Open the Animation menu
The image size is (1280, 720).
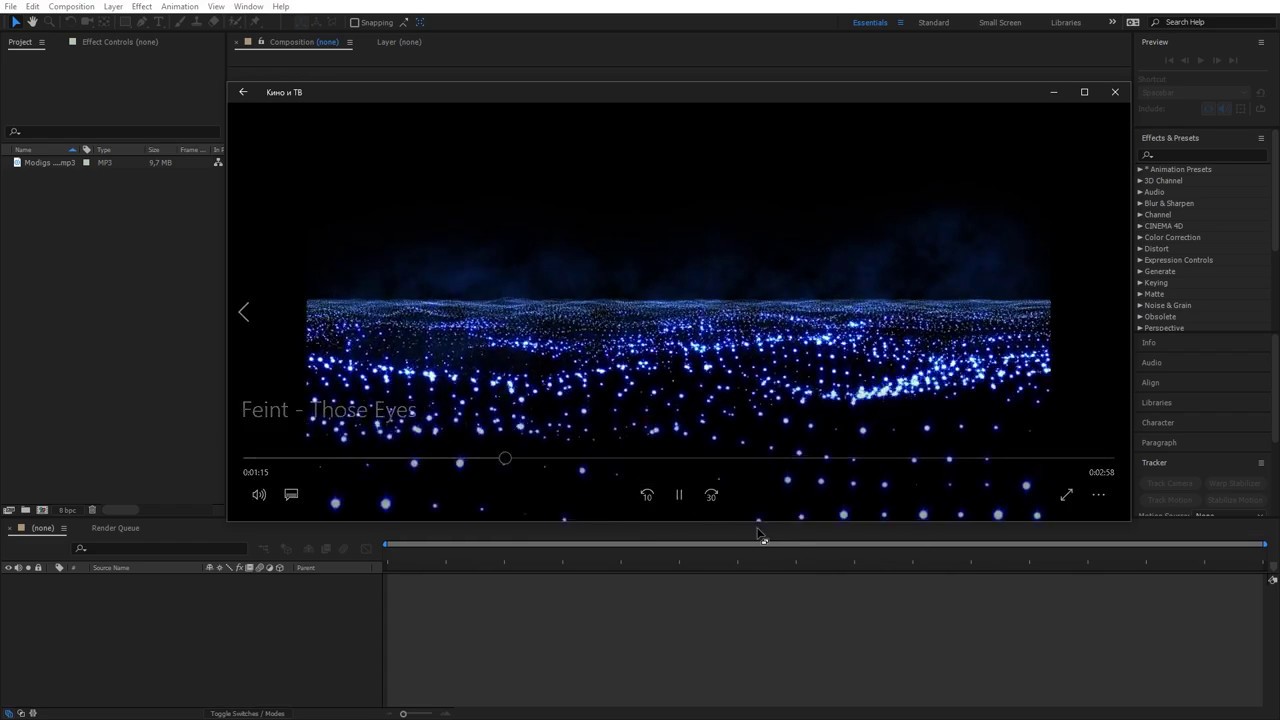pyautogui.click(x=180, y=6)
